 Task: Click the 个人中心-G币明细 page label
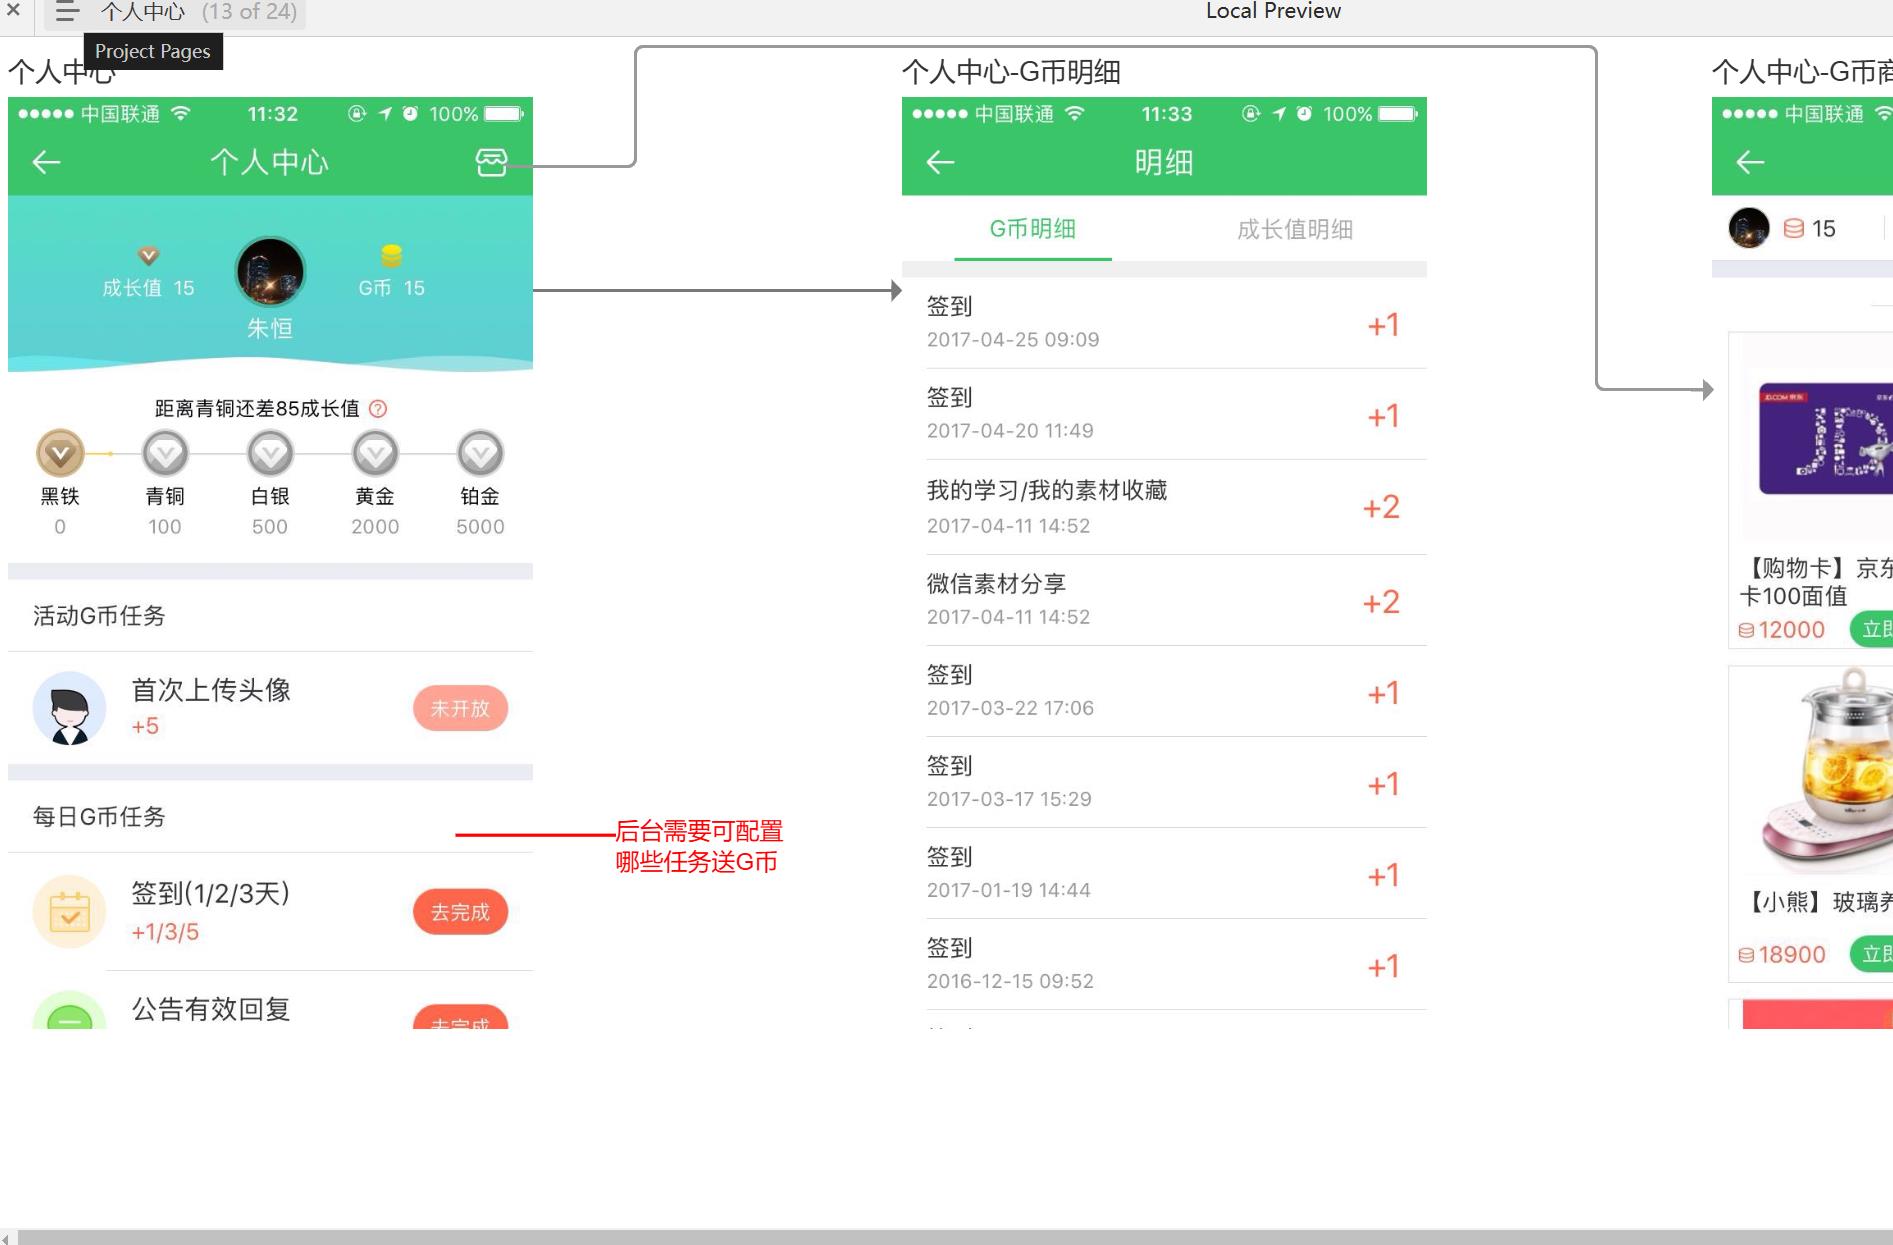1011,72
